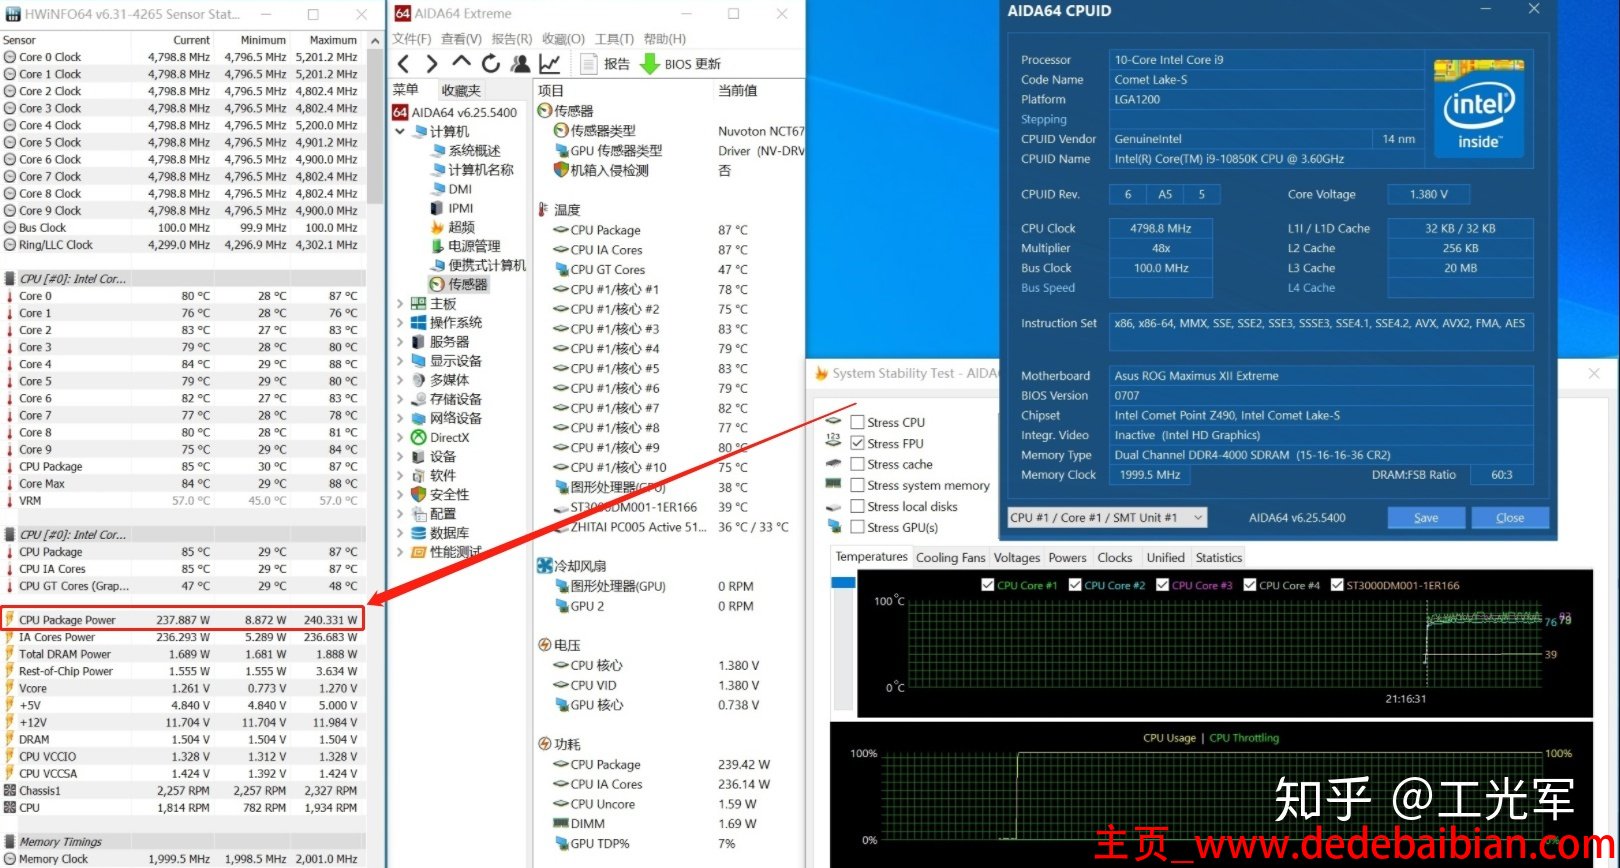Switch to the Statistics tab
The width and height of the screenshot is (1620, 868).
pyautogui.click(x=1219, y=558)
